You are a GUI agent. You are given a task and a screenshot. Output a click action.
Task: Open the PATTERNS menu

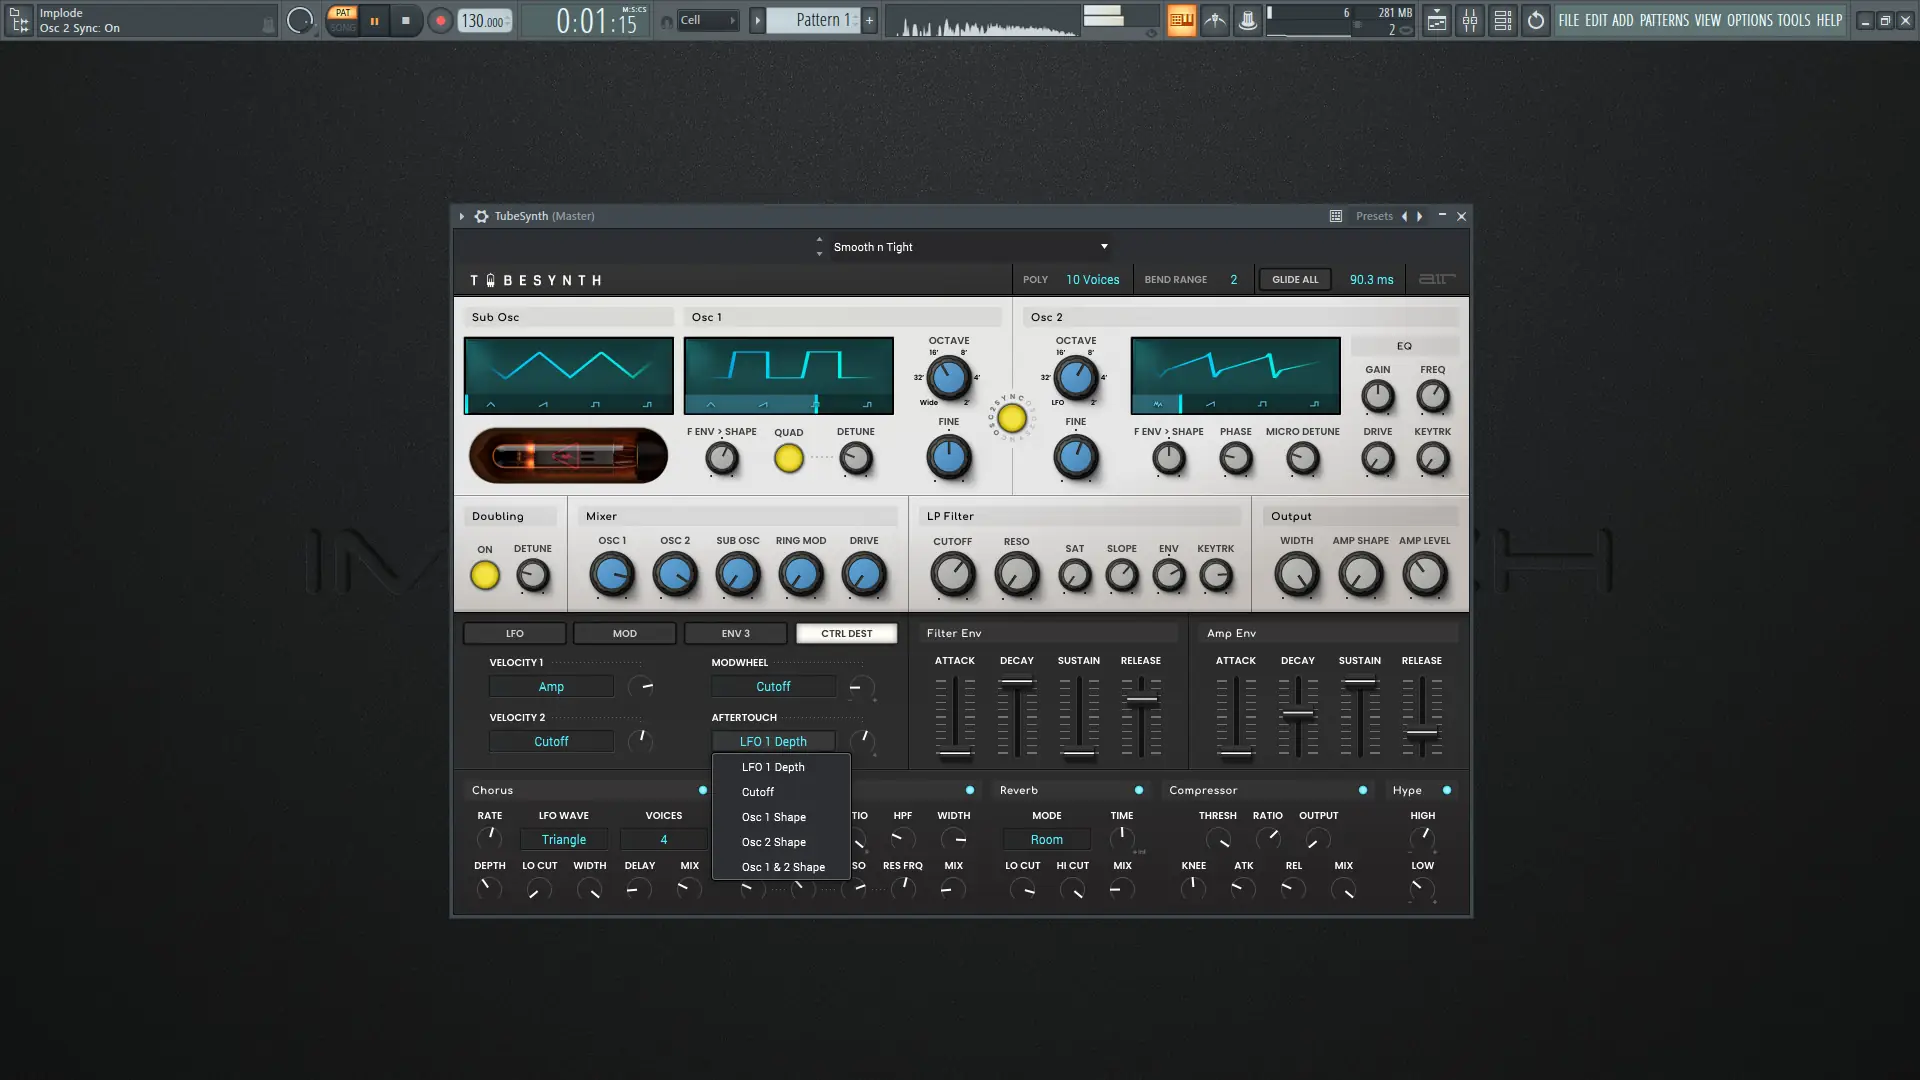[x=1664, y=20]
